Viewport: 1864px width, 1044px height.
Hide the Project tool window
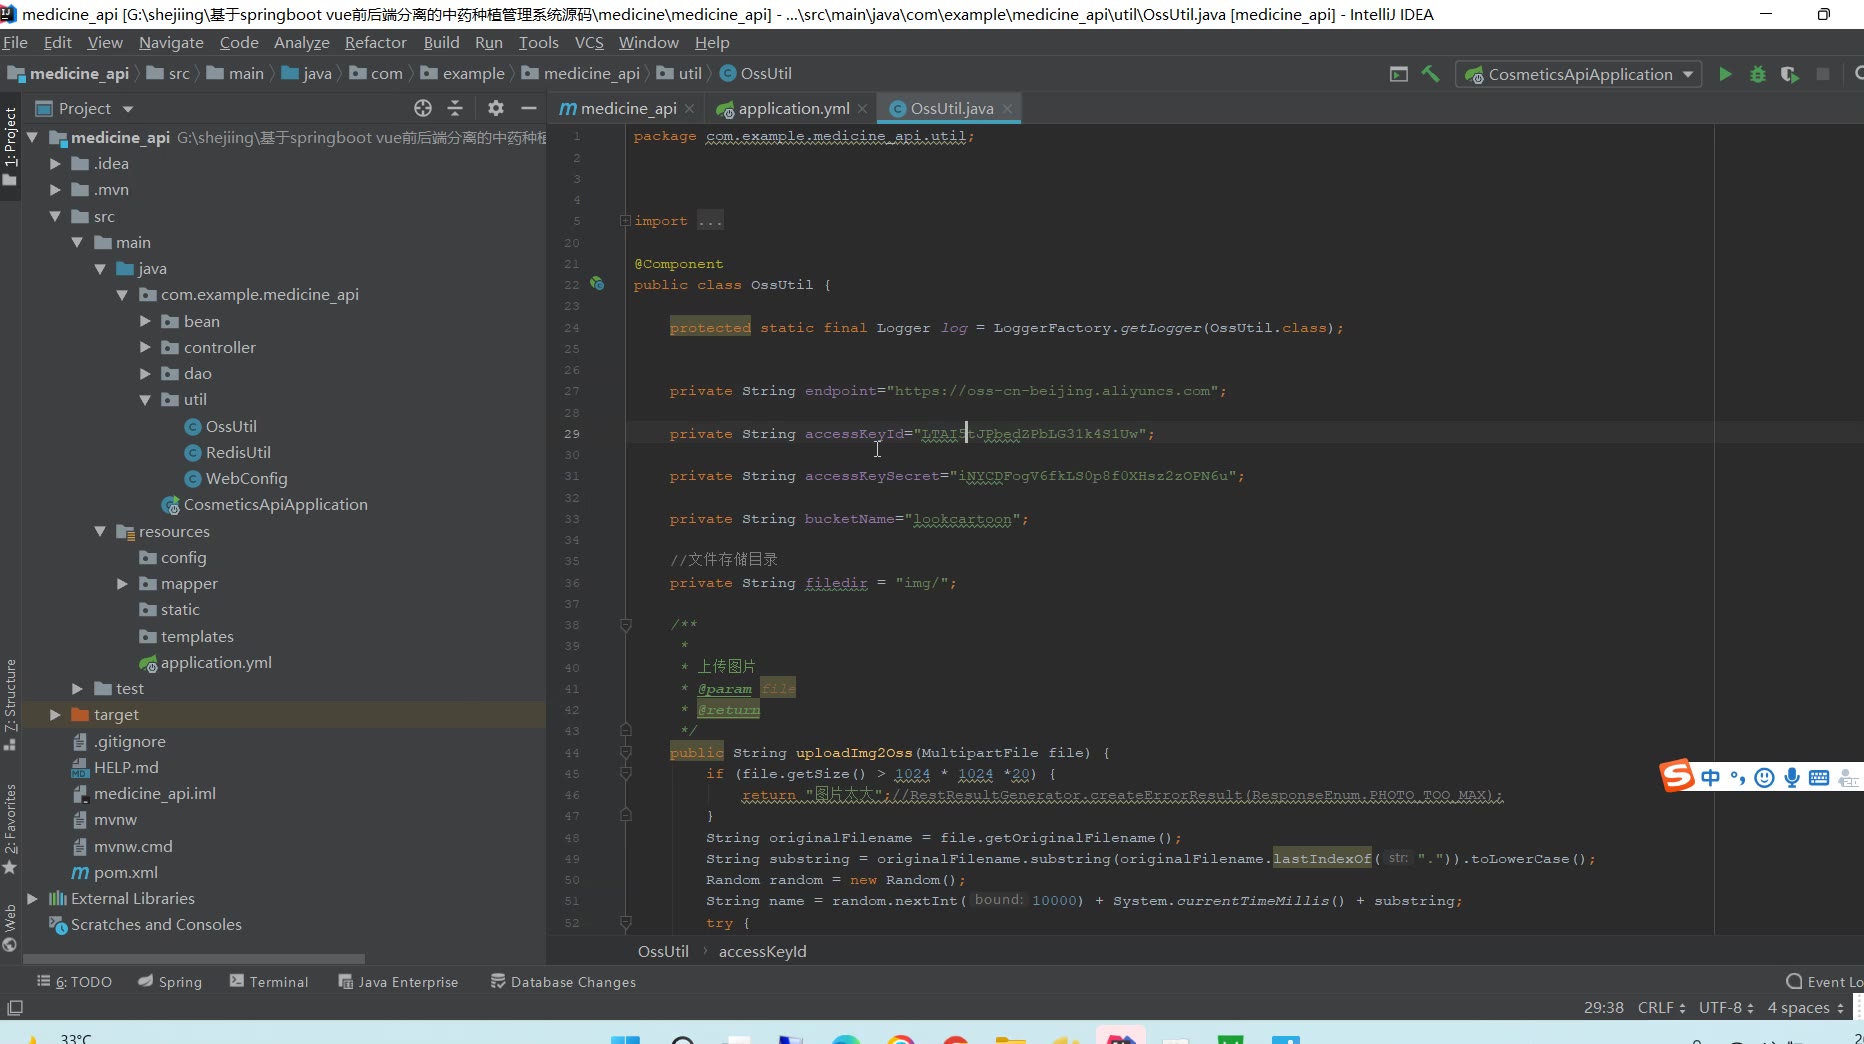click(x=529, y=108)
